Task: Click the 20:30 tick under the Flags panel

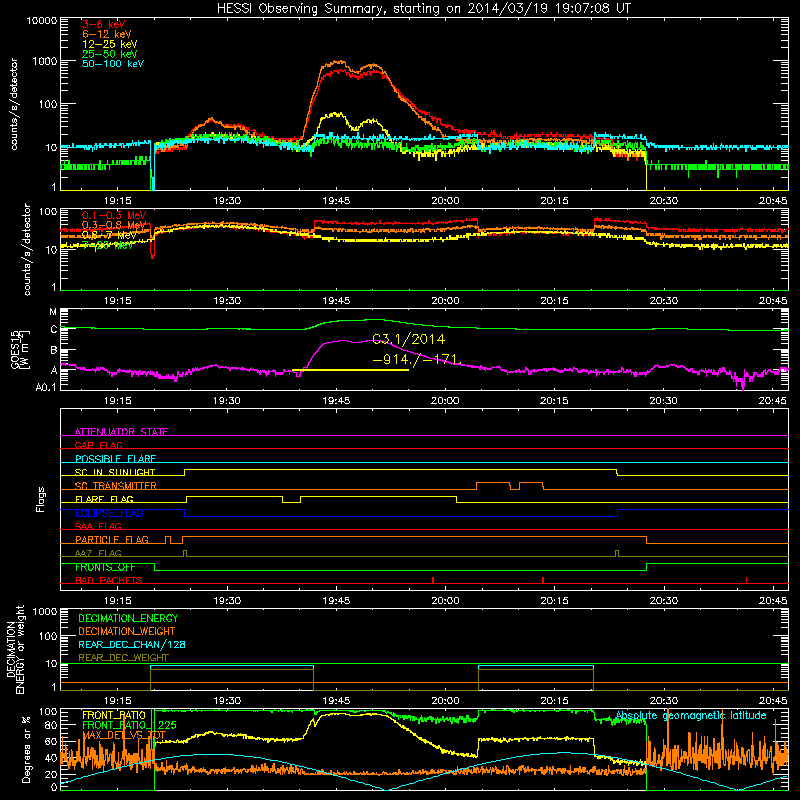Action: pyautogui.click(x=663, y=601)
